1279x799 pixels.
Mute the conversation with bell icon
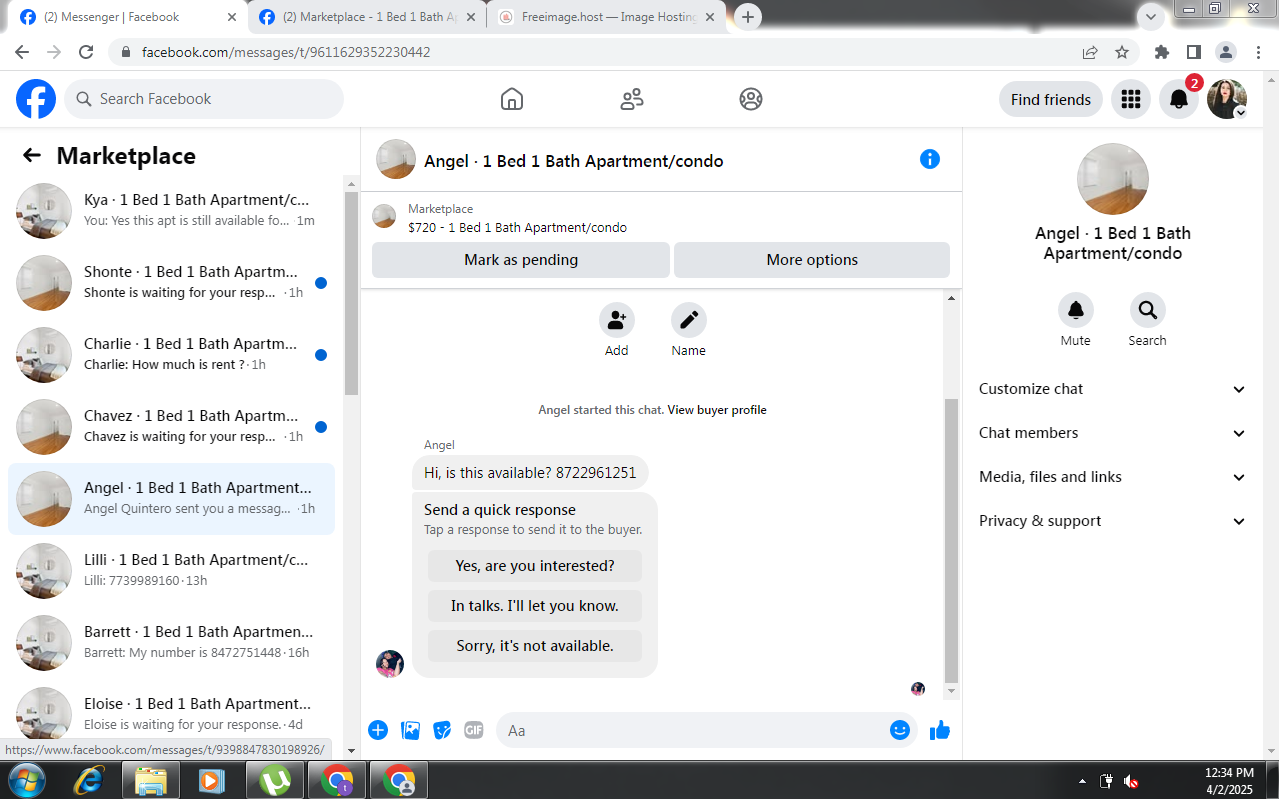click(1076, 310)
